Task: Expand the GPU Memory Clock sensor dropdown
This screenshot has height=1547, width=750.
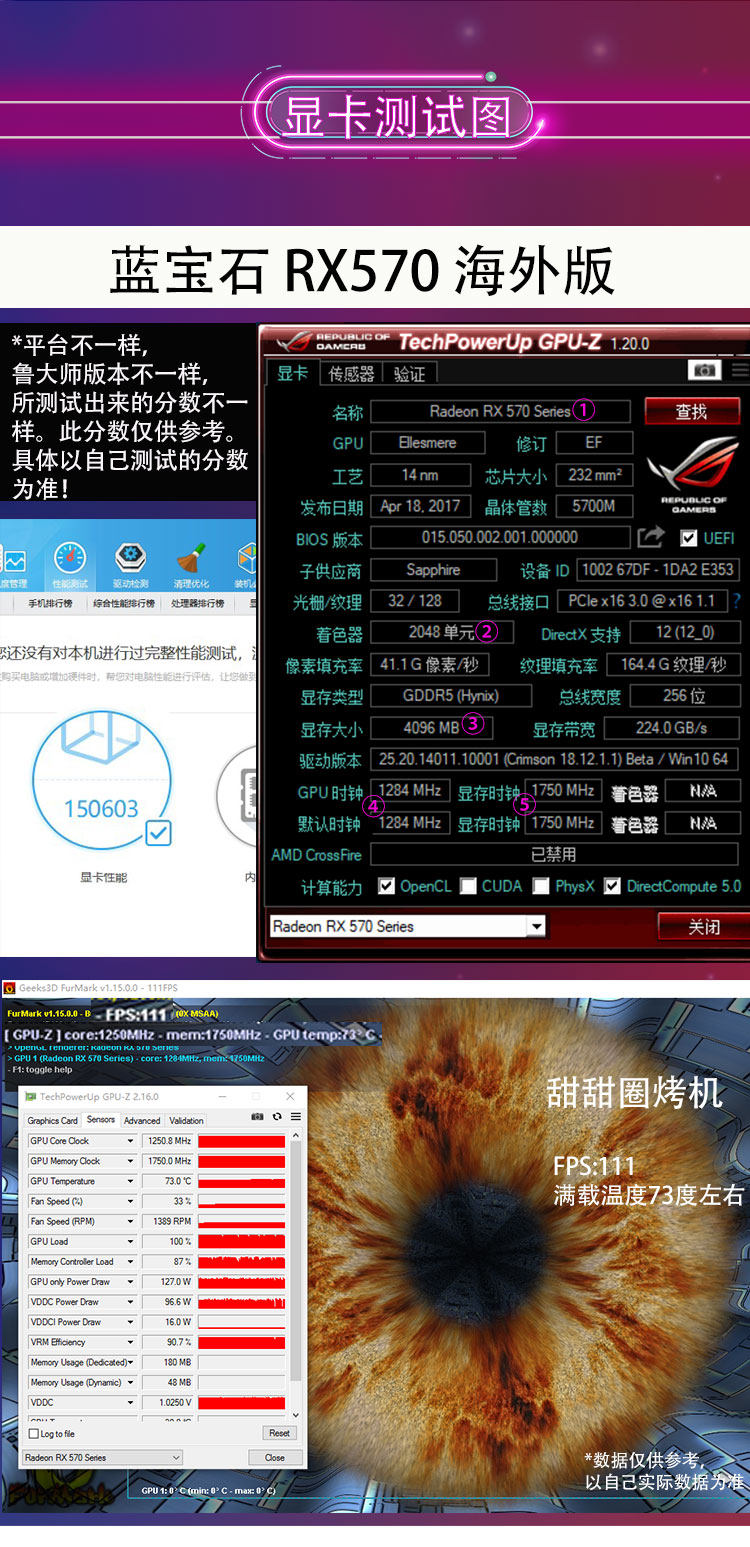Action: point(130,1161)
